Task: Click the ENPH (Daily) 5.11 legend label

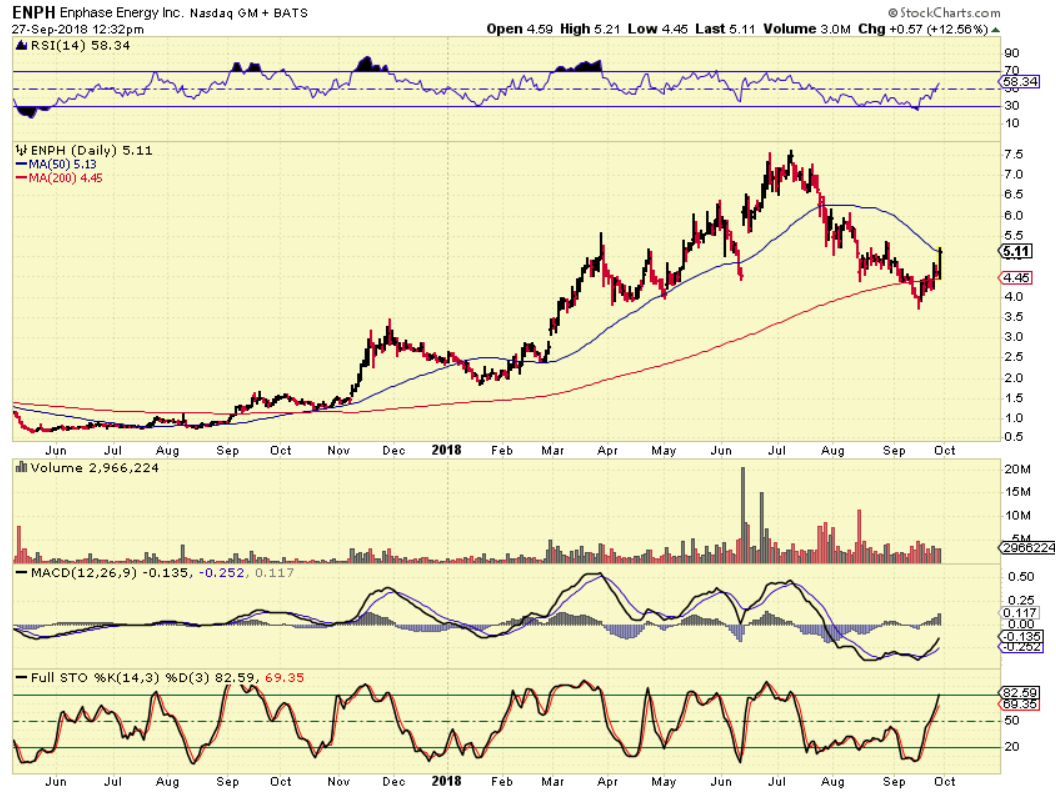Action: tap(91, 150)
